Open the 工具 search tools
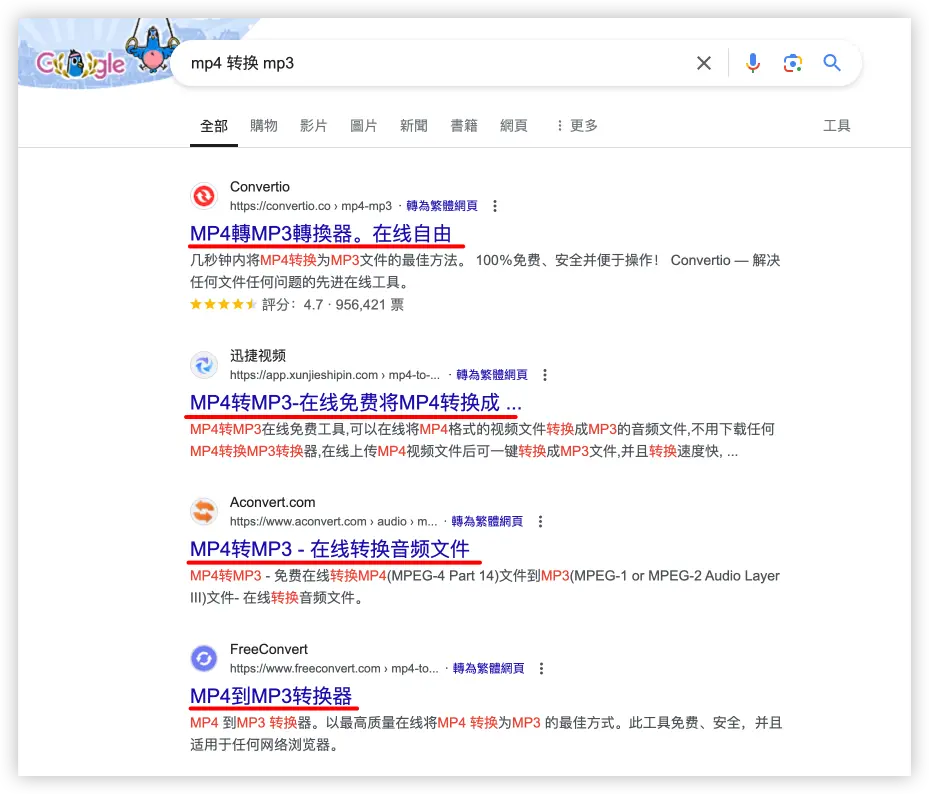 coord(837,126)
